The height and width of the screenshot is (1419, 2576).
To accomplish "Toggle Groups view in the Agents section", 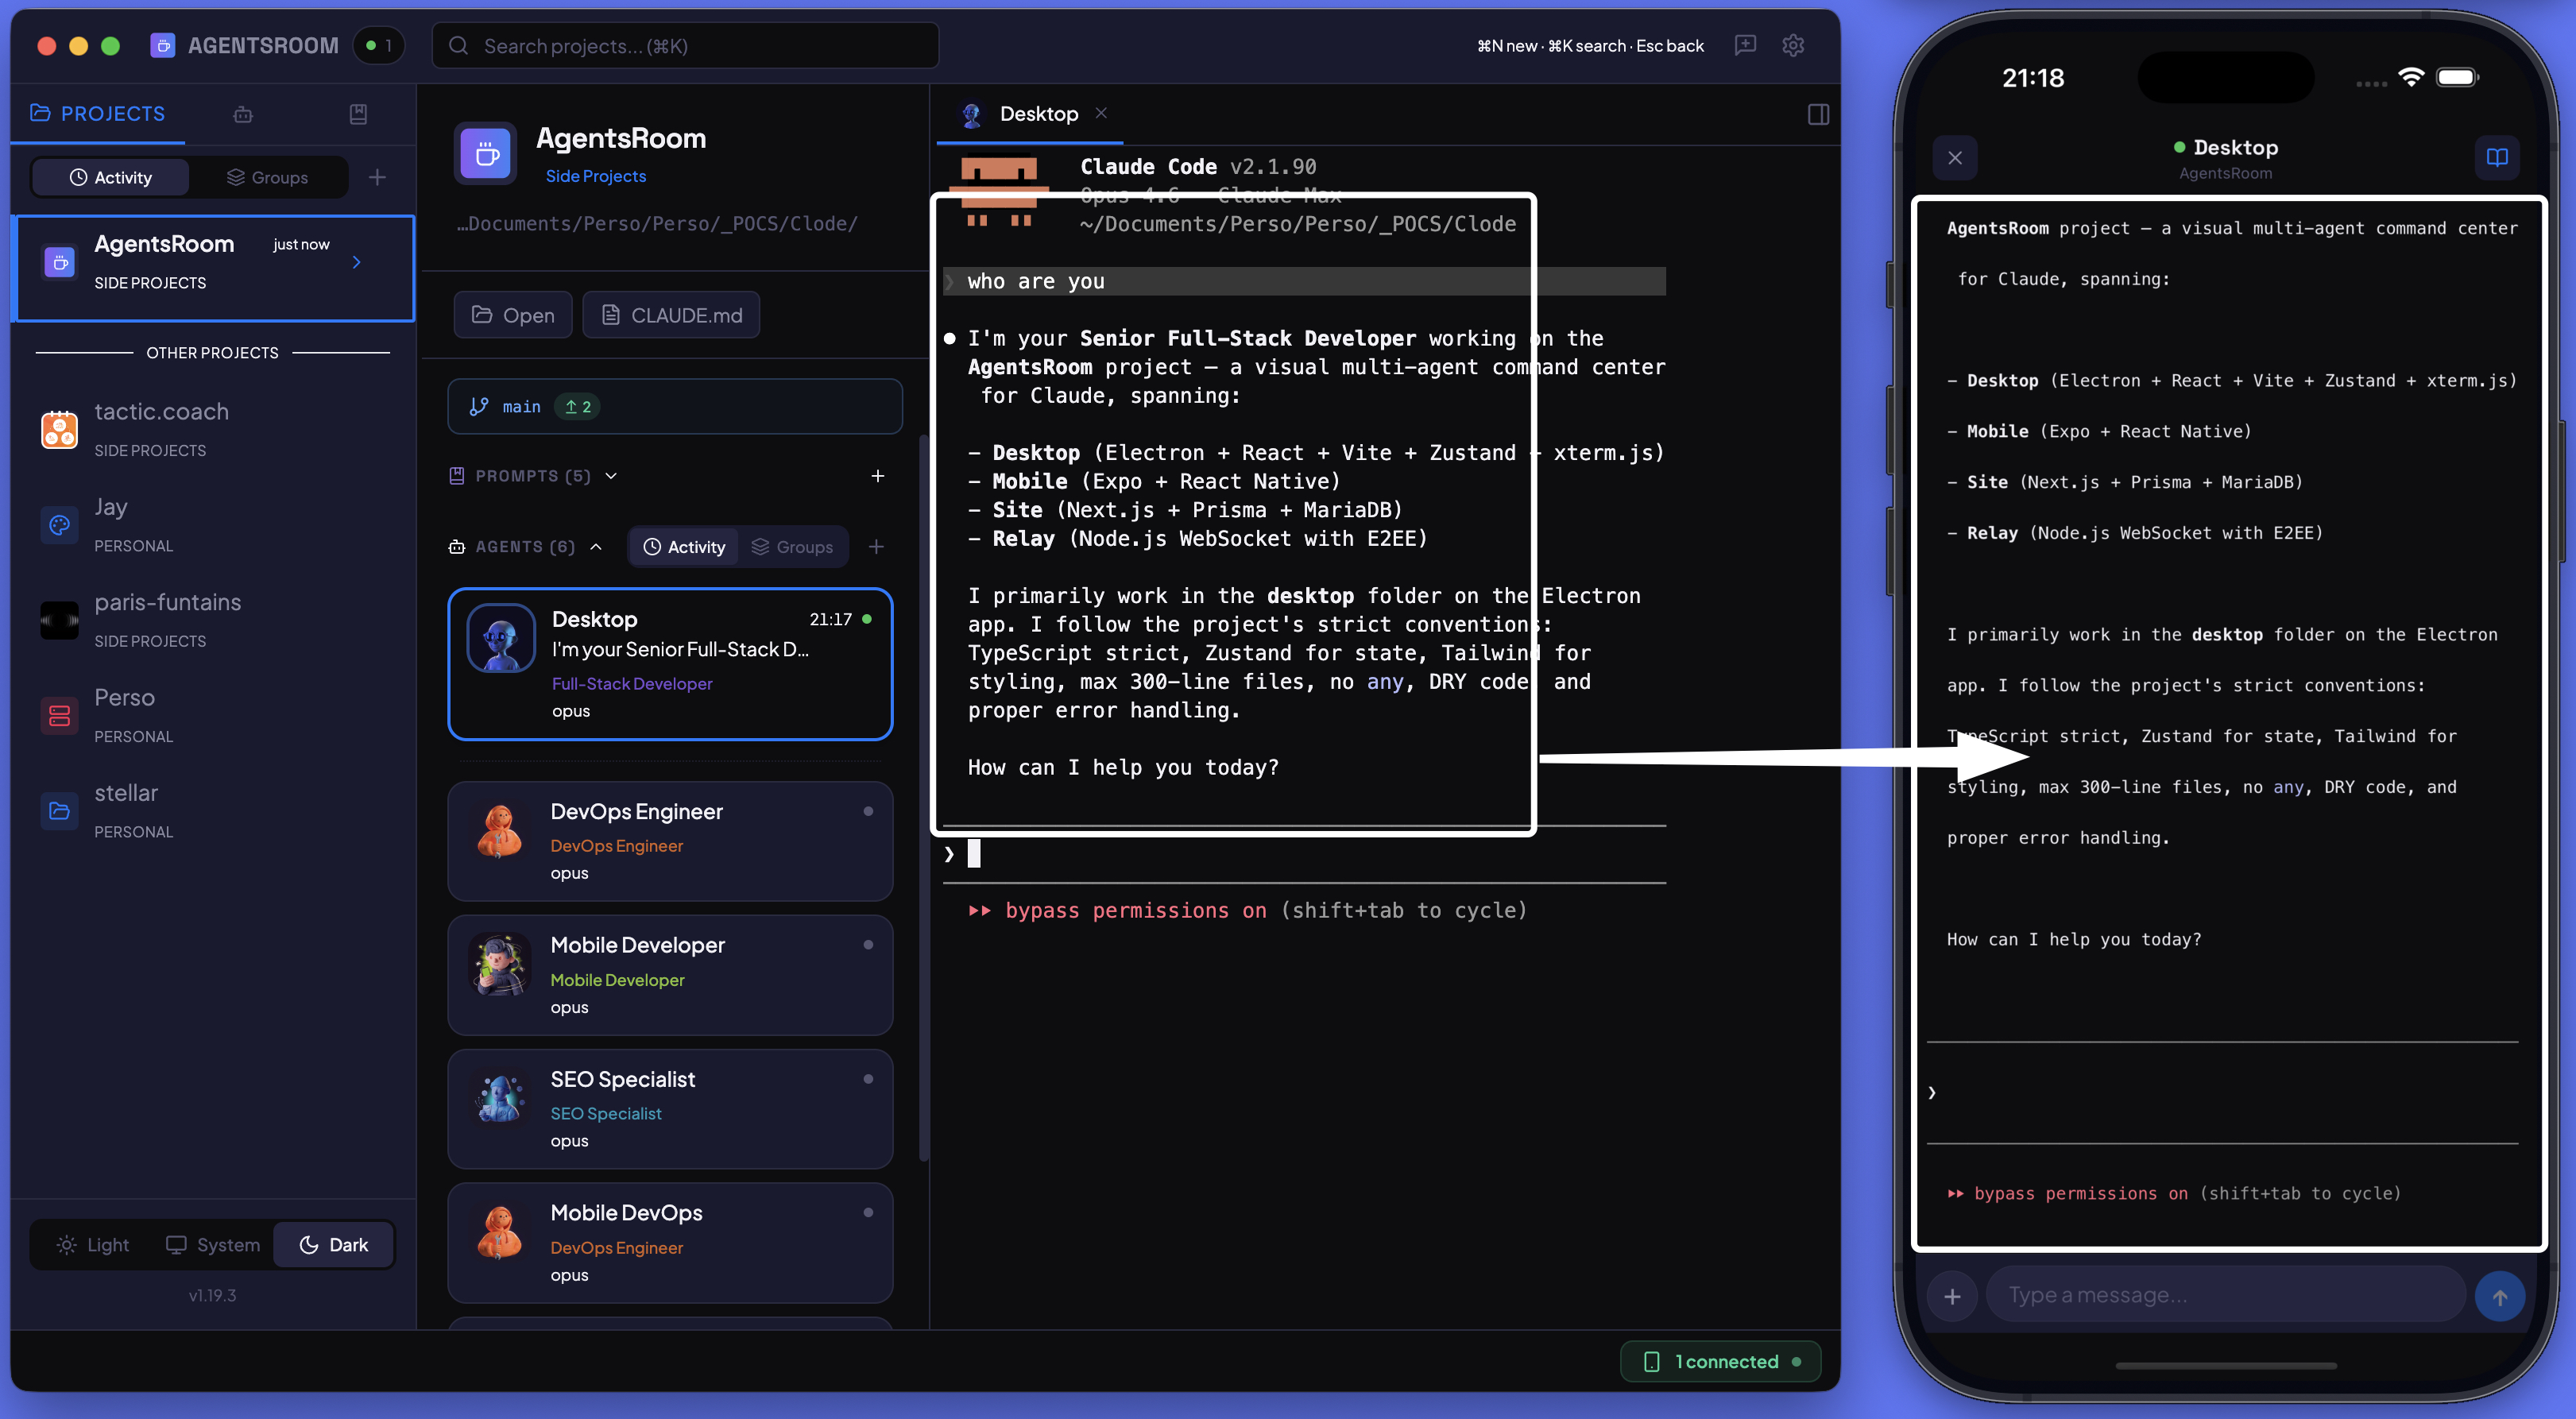I will (x=792, y=546).
